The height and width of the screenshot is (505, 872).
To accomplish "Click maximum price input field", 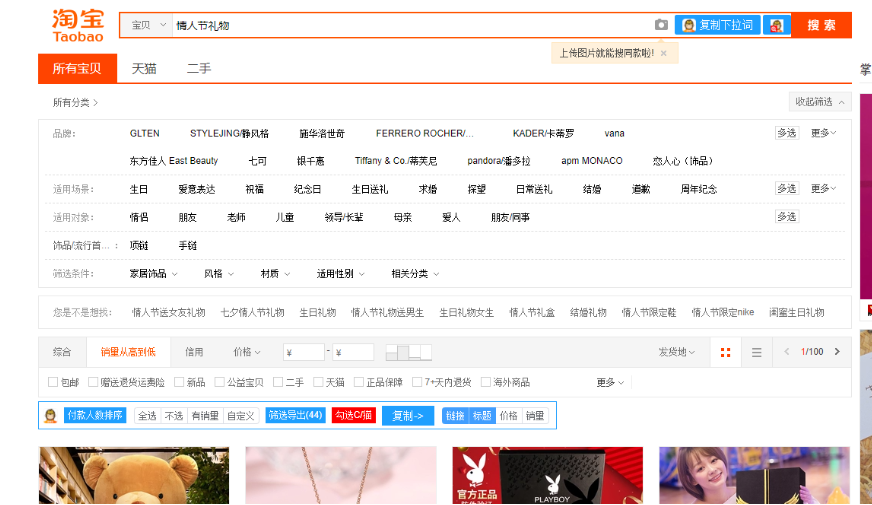I will [x=353, y=352].
